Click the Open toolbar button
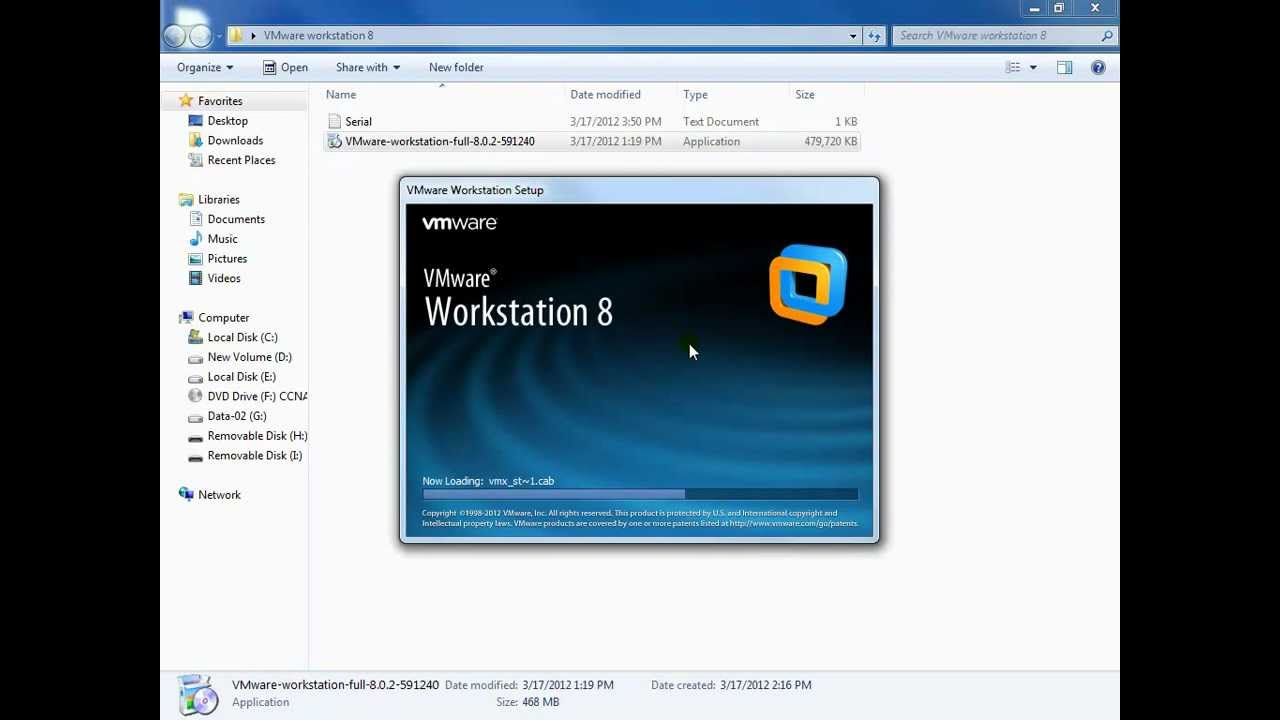This screenshot has height=720, width=1280. click(x=285, y=67)
